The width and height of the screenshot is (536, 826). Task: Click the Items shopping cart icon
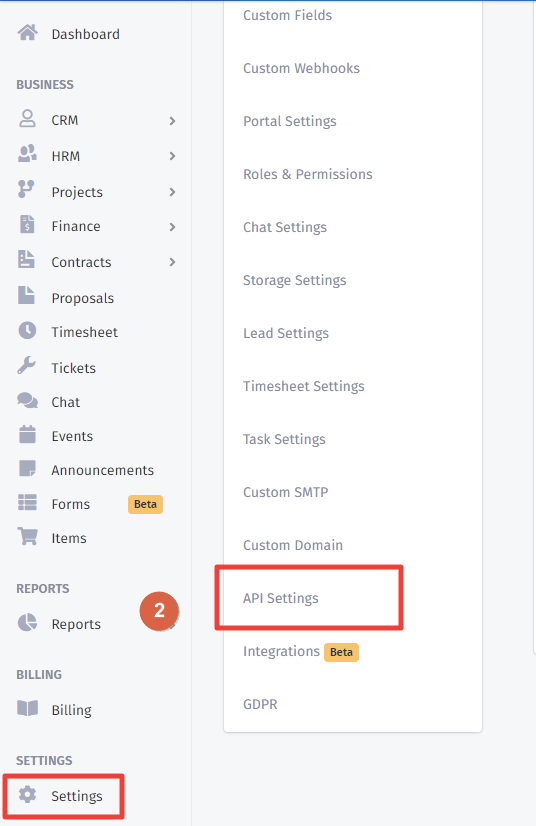27,536
